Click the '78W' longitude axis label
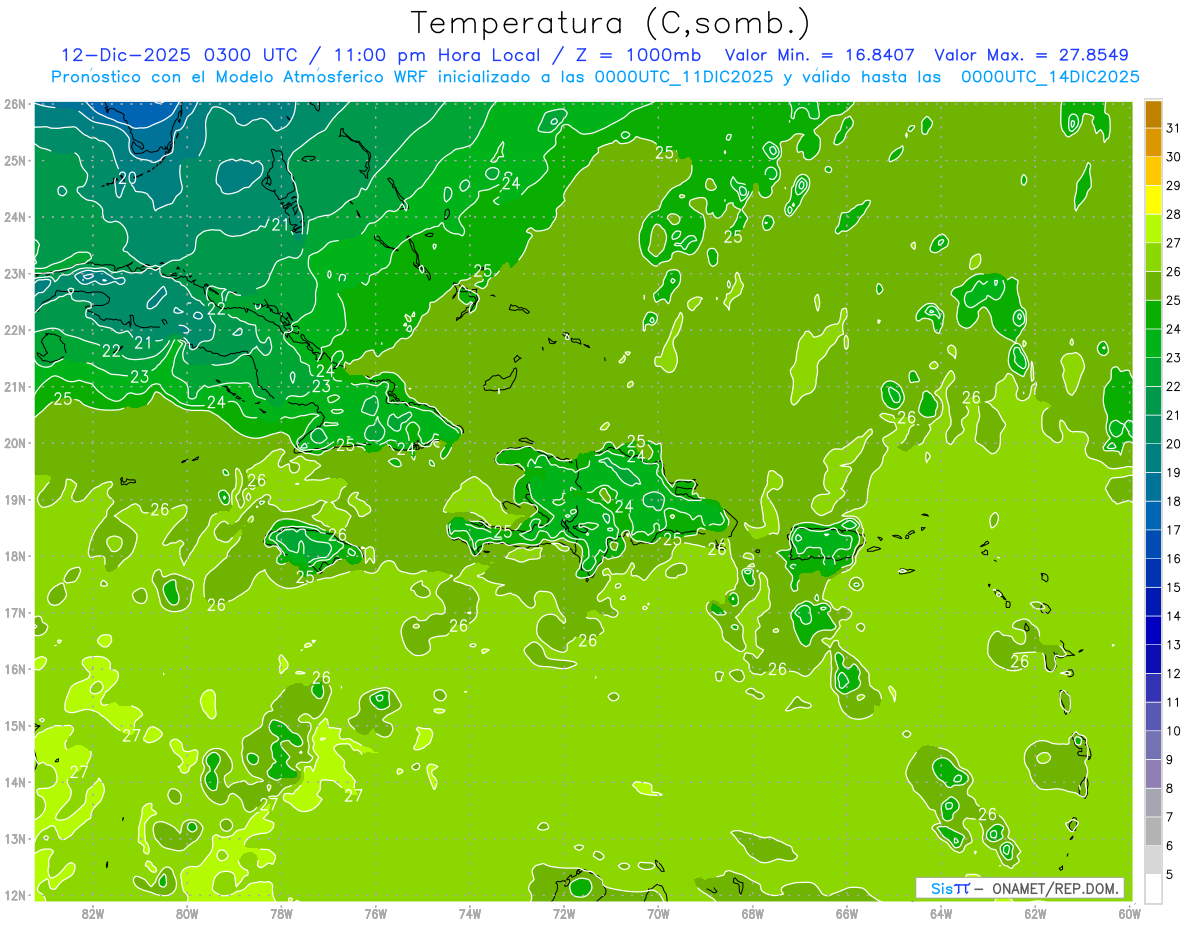This screenshot has height=927, width=1200. (281, 913)
